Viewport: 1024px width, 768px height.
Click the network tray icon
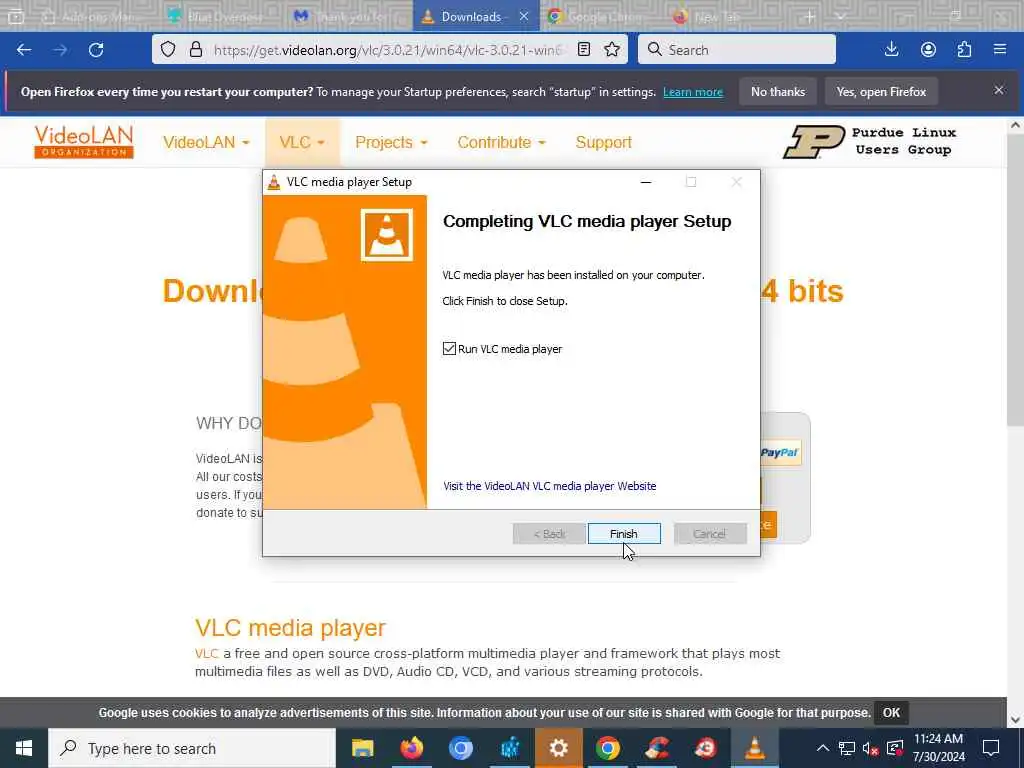[x=847, y=748]
